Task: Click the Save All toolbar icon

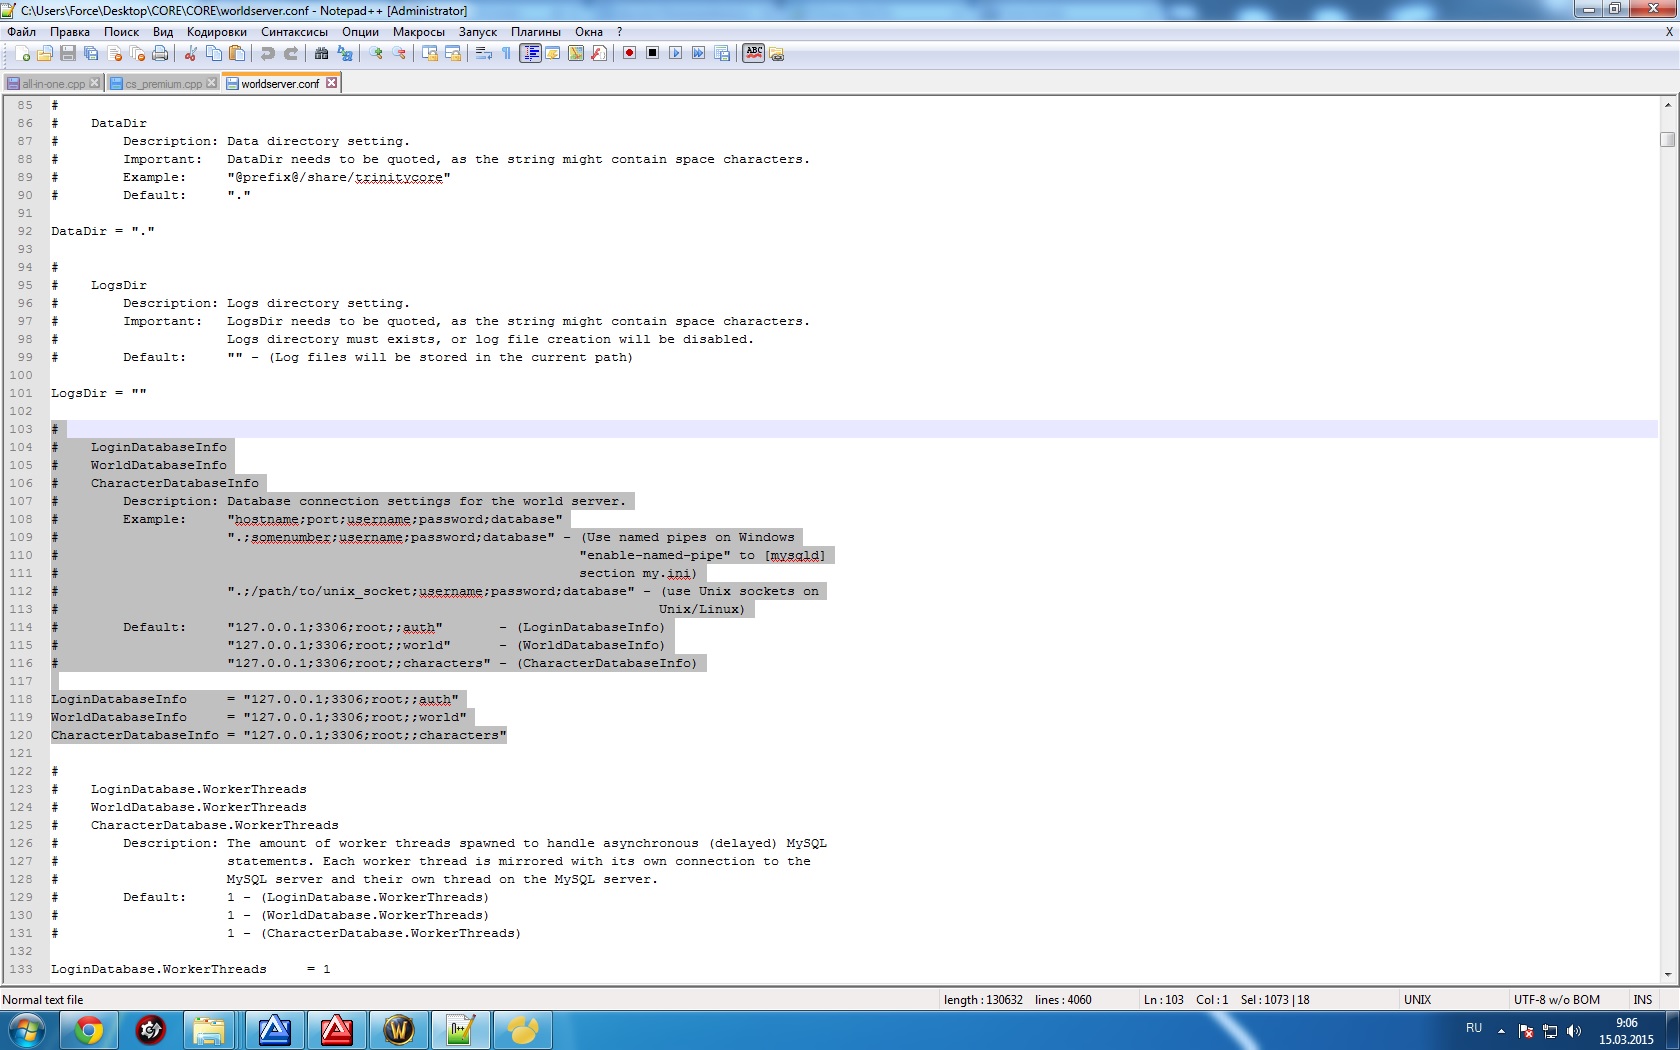Action: (x=91, y=54)
